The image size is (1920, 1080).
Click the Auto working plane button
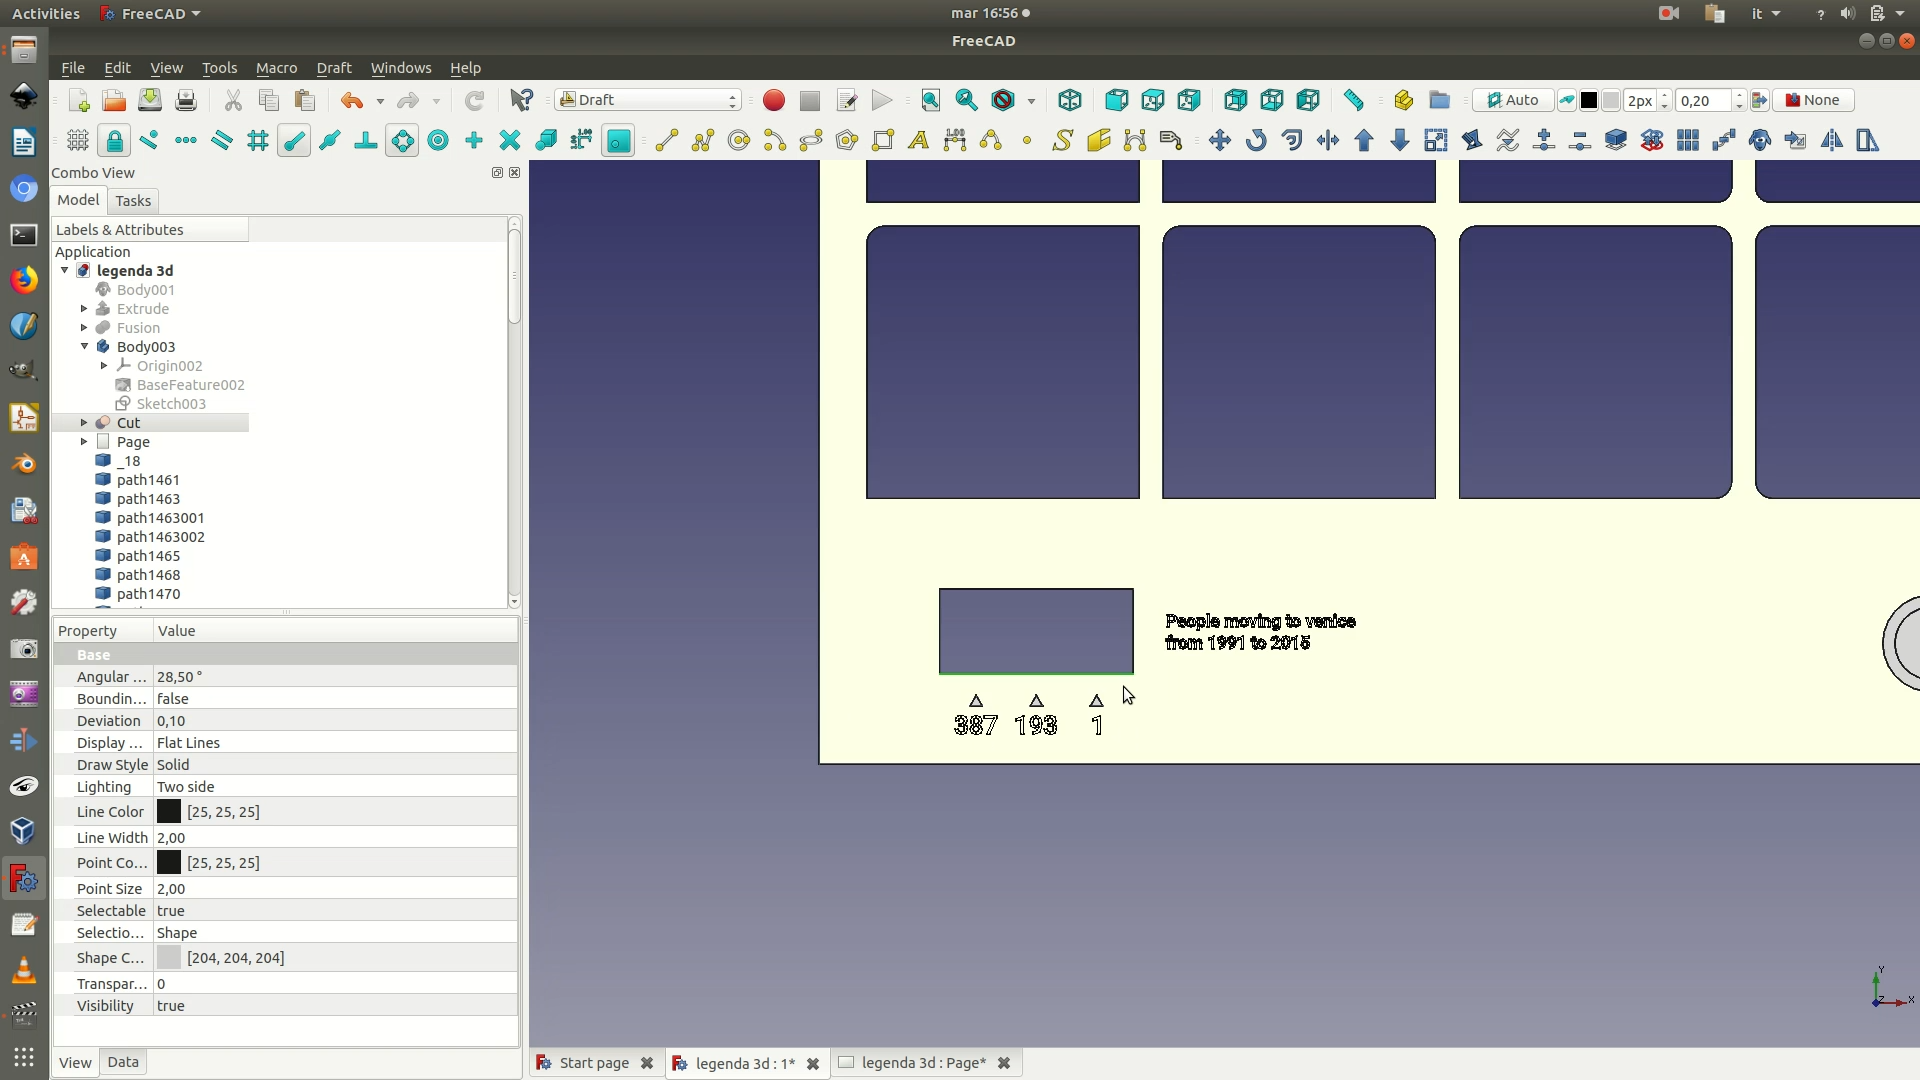[x=1512, y=100]
